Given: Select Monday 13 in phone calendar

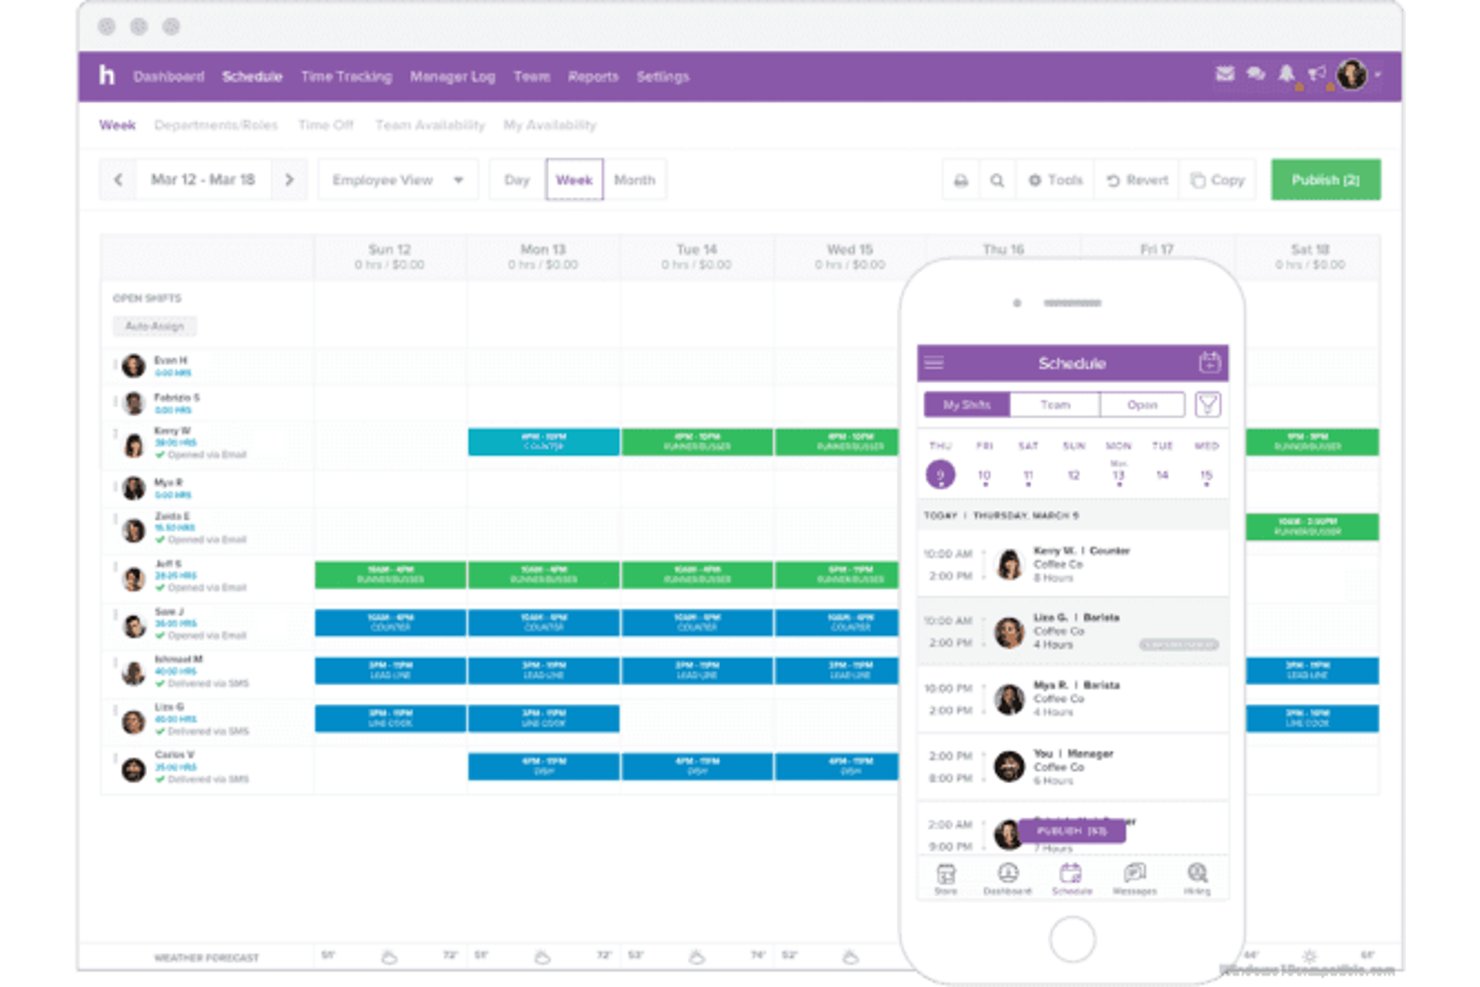Looking at the screenshot, I should point(1118,475).
